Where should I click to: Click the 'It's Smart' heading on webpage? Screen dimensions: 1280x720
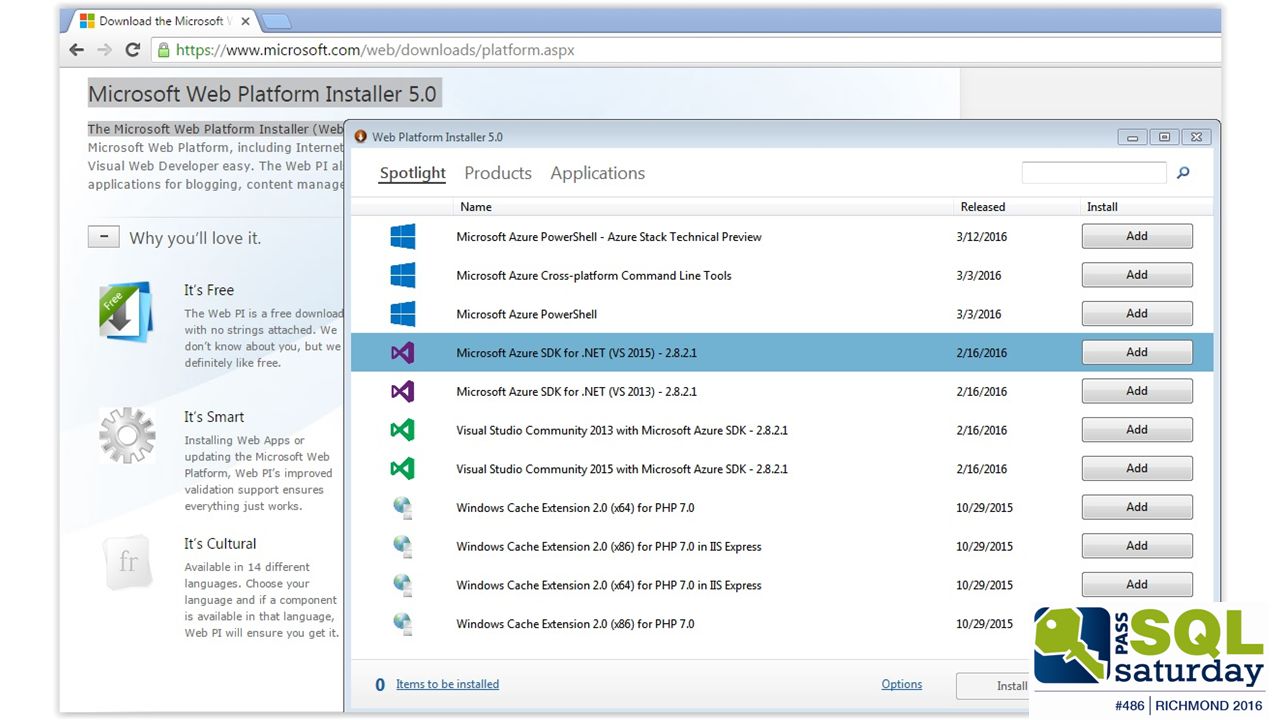click(214, 417)
